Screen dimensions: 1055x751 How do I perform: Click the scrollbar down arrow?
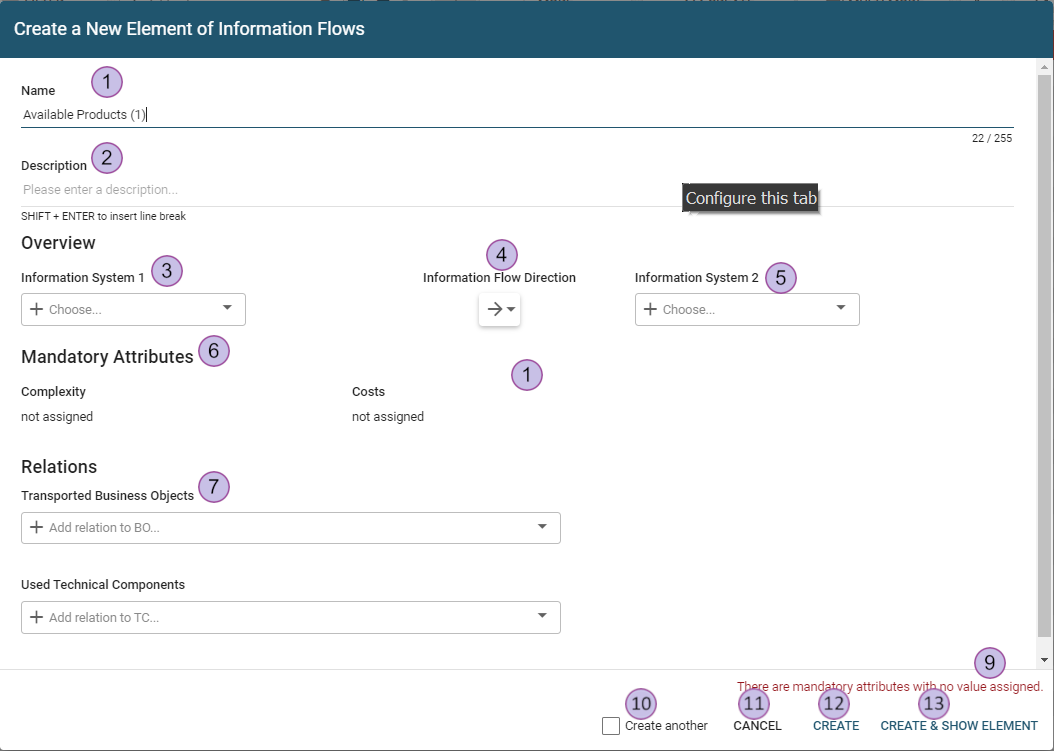(1045, 660)
